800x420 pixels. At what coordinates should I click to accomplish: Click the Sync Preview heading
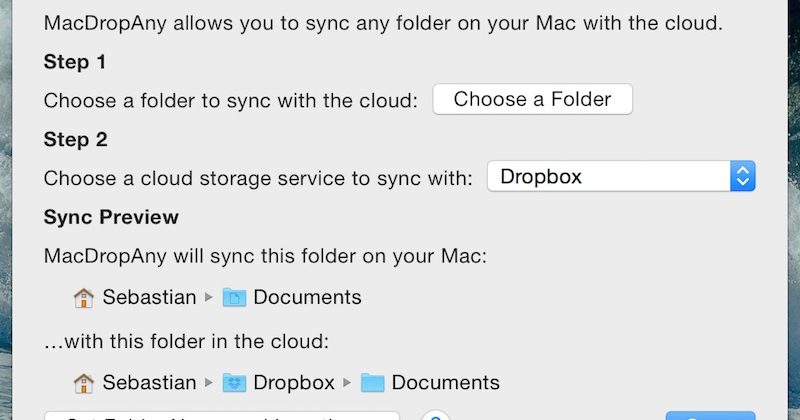coord(111,217)
